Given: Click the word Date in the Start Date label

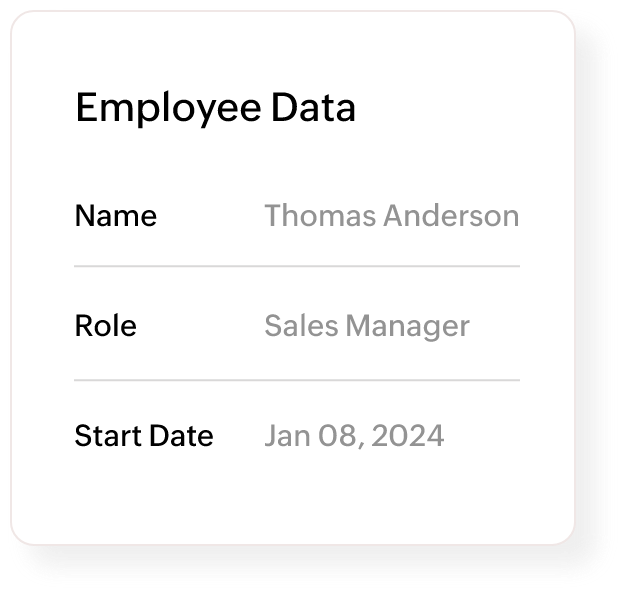Looking at the screenshot, I should (x=181, y=436).
